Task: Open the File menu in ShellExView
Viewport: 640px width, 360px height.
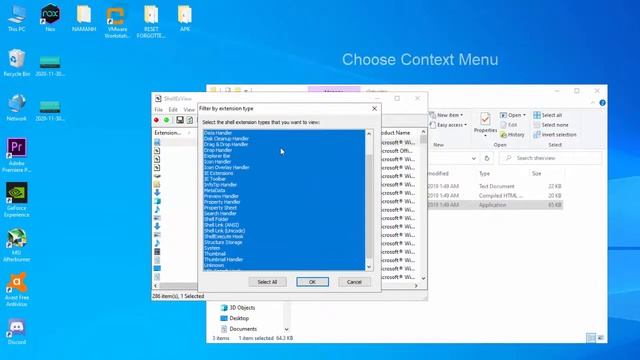Action: 158,110
